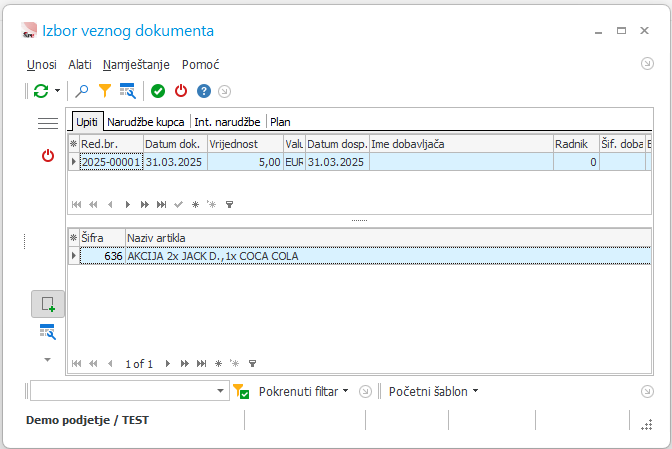The width and height of the screenshot is (672, 449).
Task: Expand the sidebar down arrow
Action: pos(48,359)
